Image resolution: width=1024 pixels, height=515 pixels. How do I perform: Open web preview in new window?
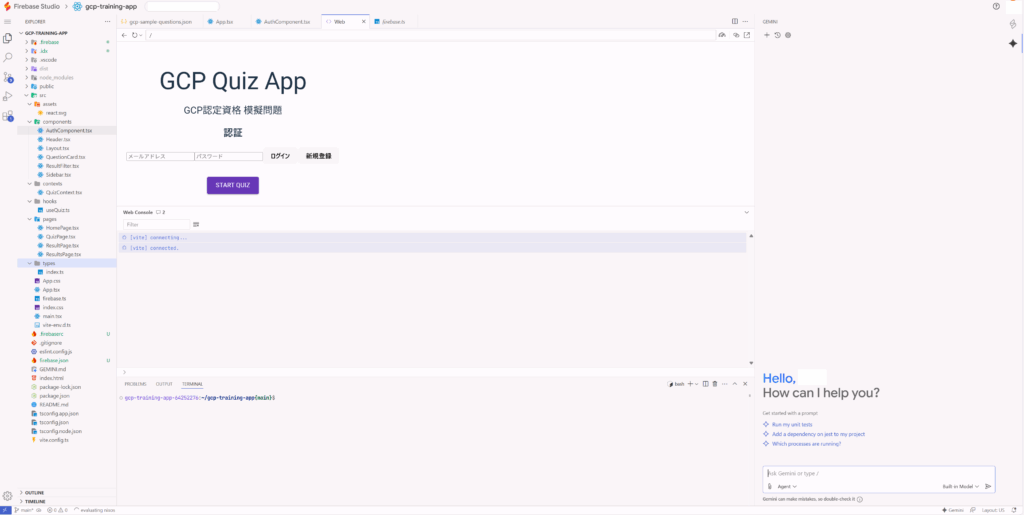click(745, 35)
